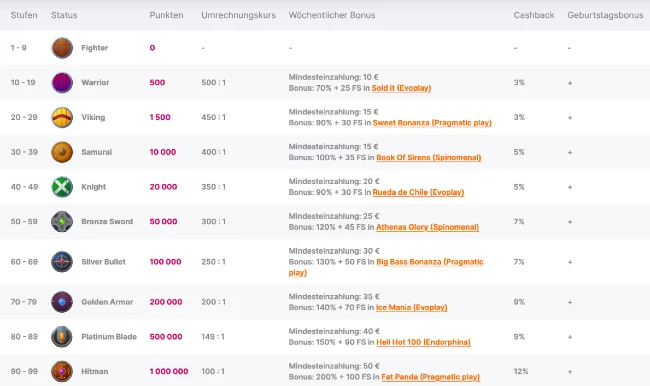Click the Bronze Sword status badge
Viewport: 650px width, 386px height.
pyautogui.click(x=62, y=222)
